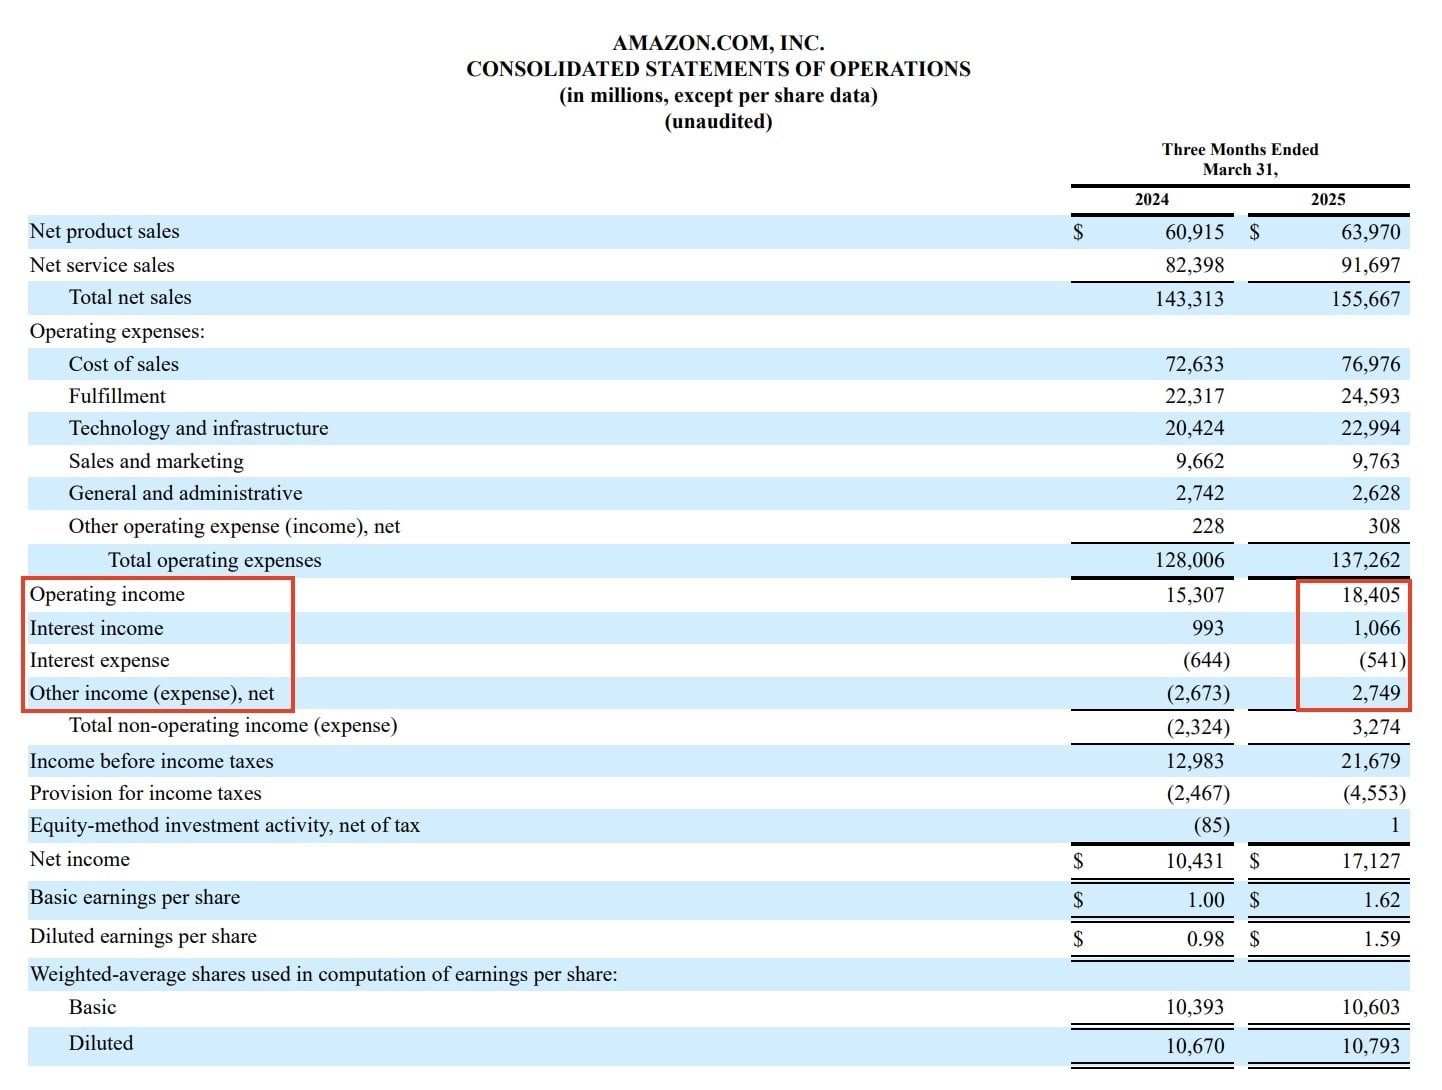The height and width of the screenshot is (1090, 1442).
Task: Click the 137,262 value
Action: tap(1365, 560)
